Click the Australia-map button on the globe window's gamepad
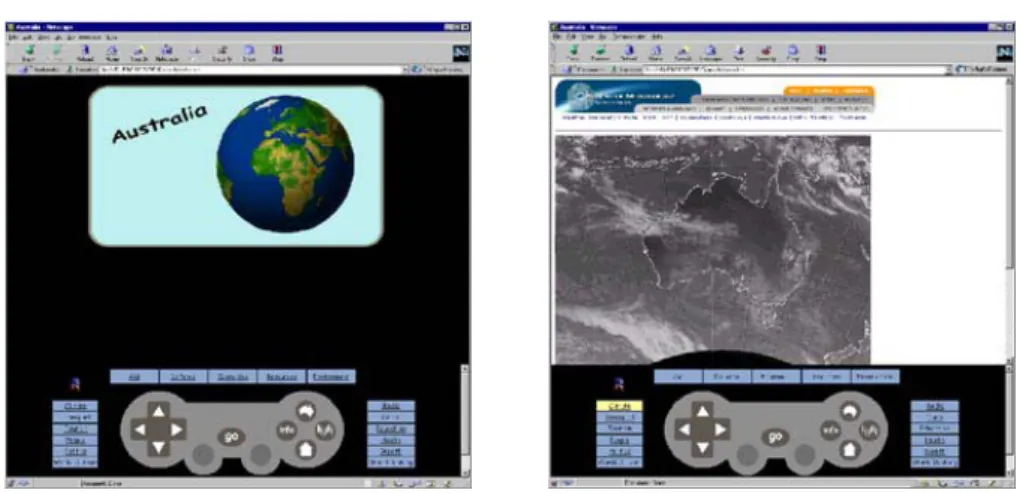 (x=306, y=410)
